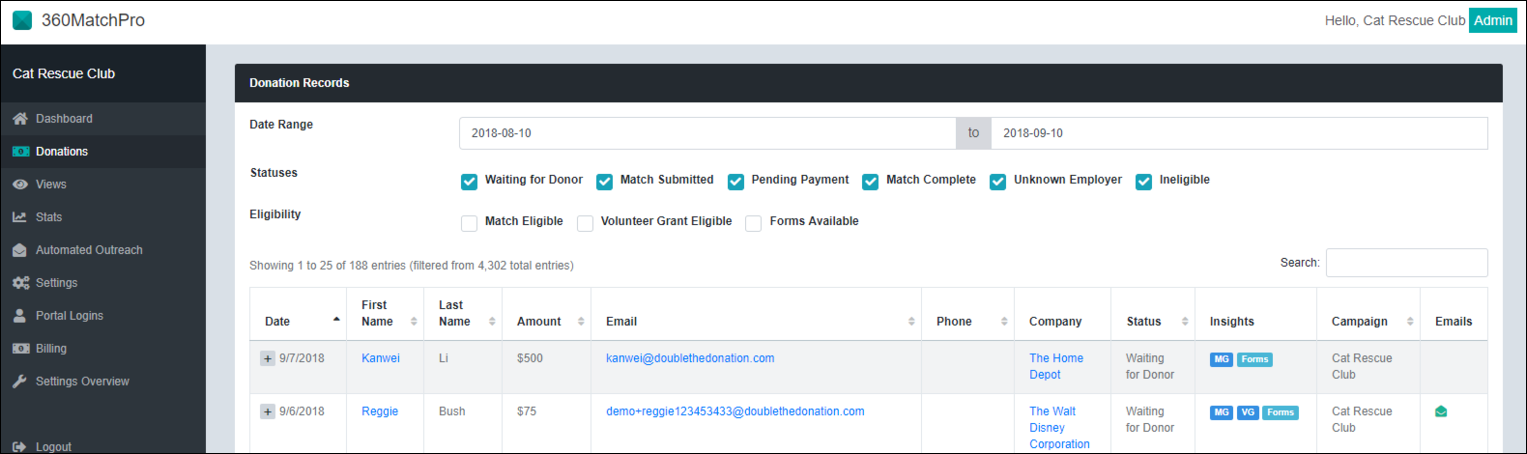The width and height of the screenshot is (1527, 454).
Task: Click the Logout arrow icon
Action: (19, 447)
